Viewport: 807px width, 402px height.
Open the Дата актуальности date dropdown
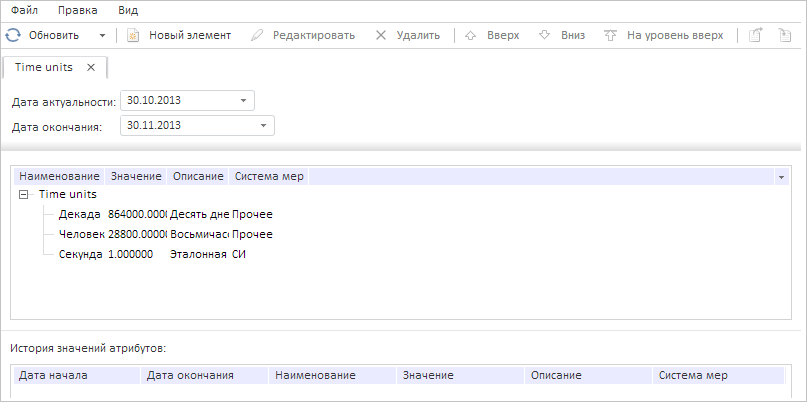pyautogui.click(x=243, y=100)
